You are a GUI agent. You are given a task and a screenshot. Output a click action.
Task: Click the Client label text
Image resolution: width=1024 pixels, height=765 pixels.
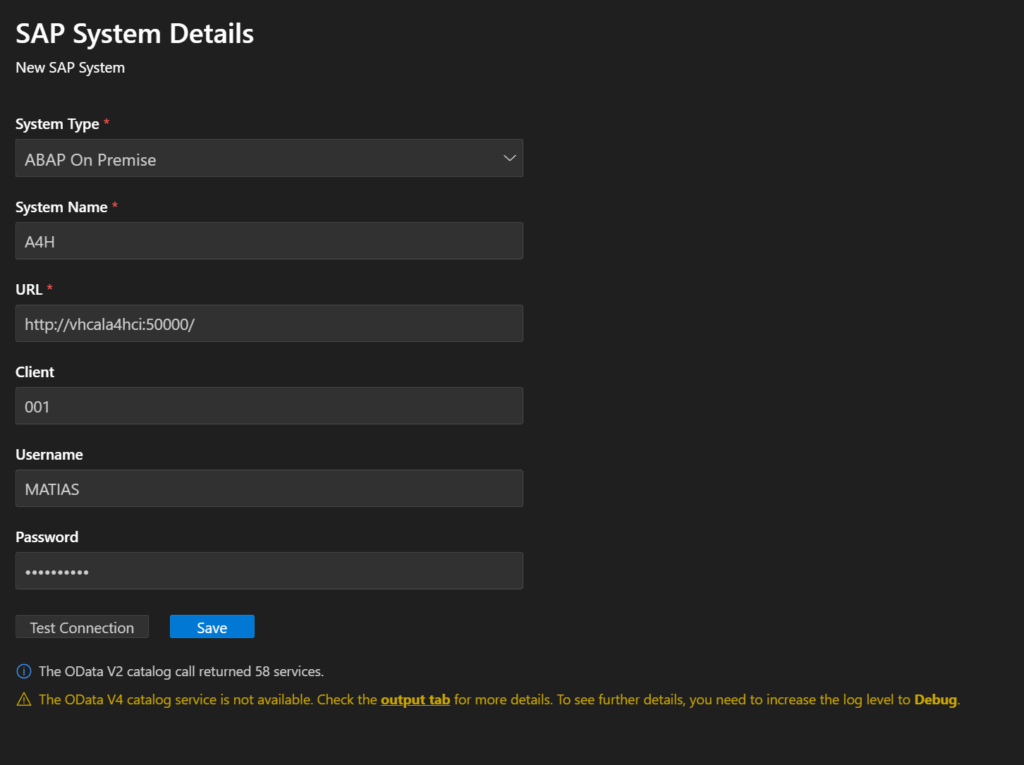35,372
